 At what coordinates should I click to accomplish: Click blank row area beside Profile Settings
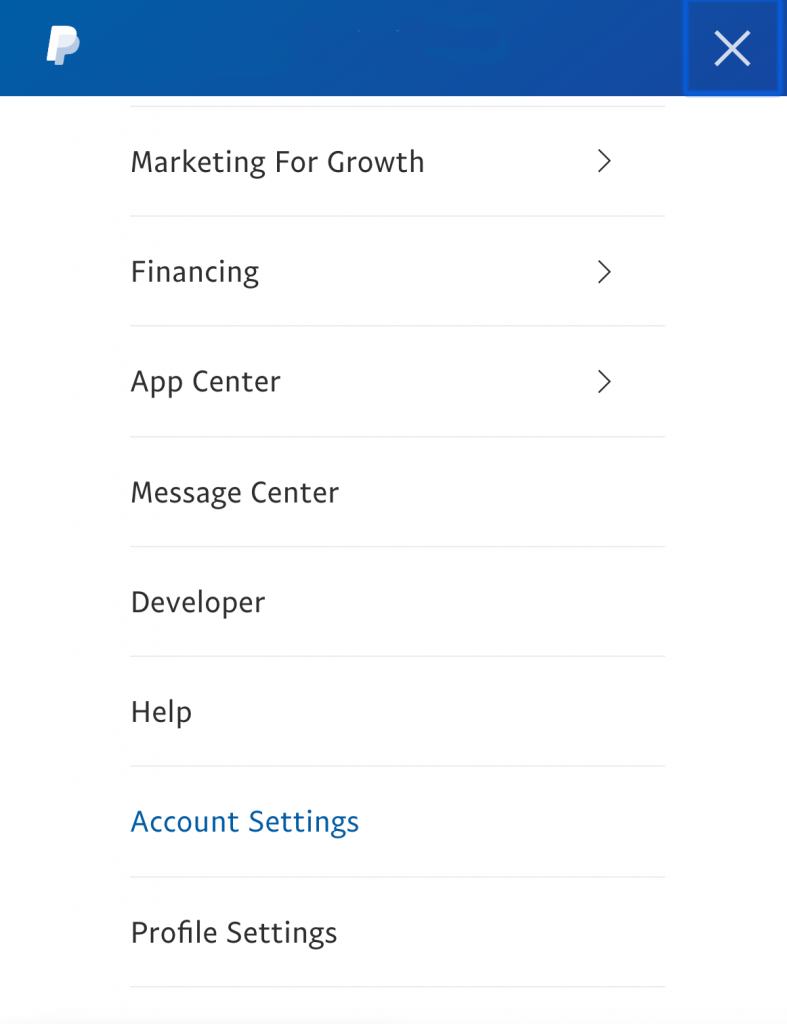coord(501,933)
